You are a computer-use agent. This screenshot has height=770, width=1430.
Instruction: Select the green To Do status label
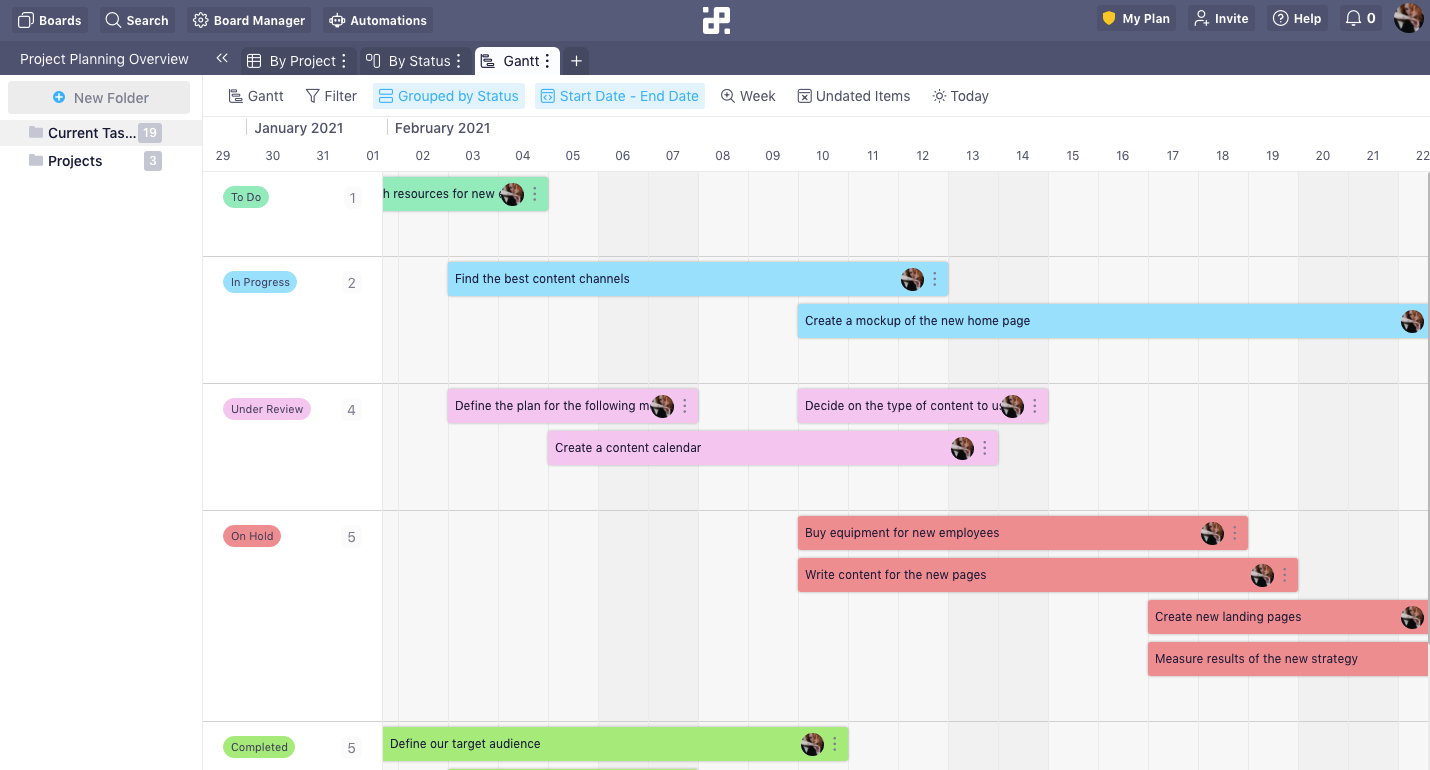[x=245, y=197]
